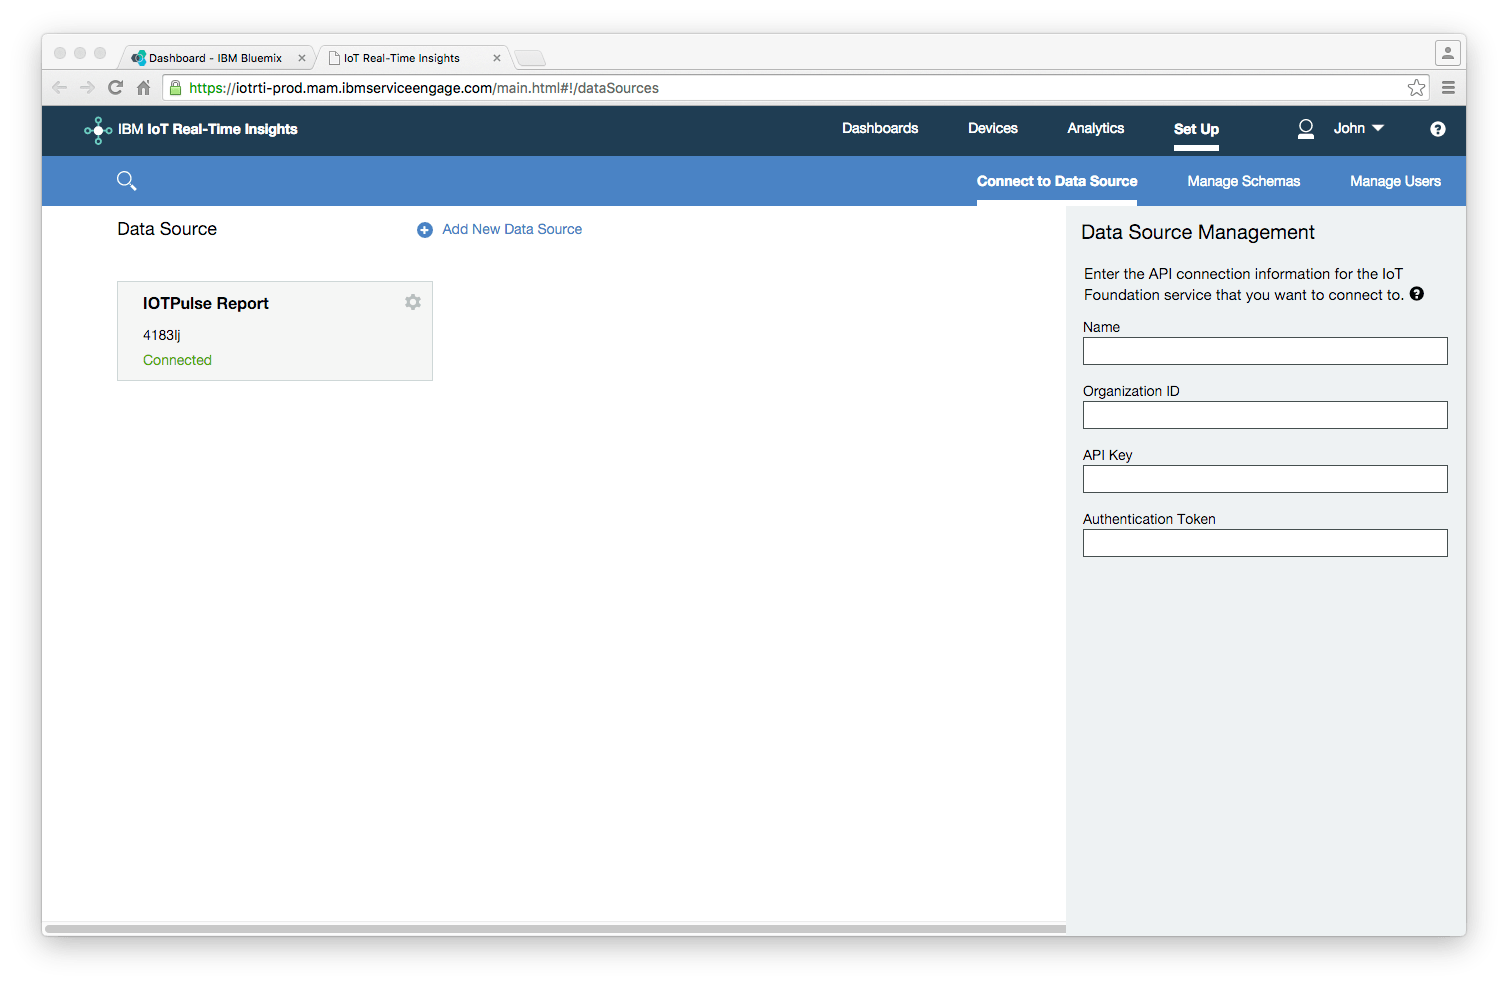This screenshot has height=986, width=1508.
Task: Go back using browser back arrow
Action: pyautogui.click(x=60, y=88)
